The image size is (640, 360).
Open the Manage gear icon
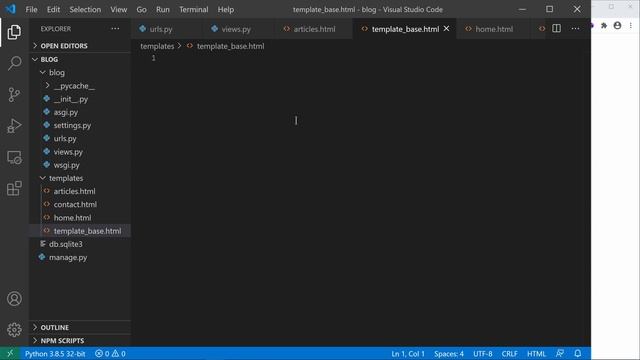[14, 330]
